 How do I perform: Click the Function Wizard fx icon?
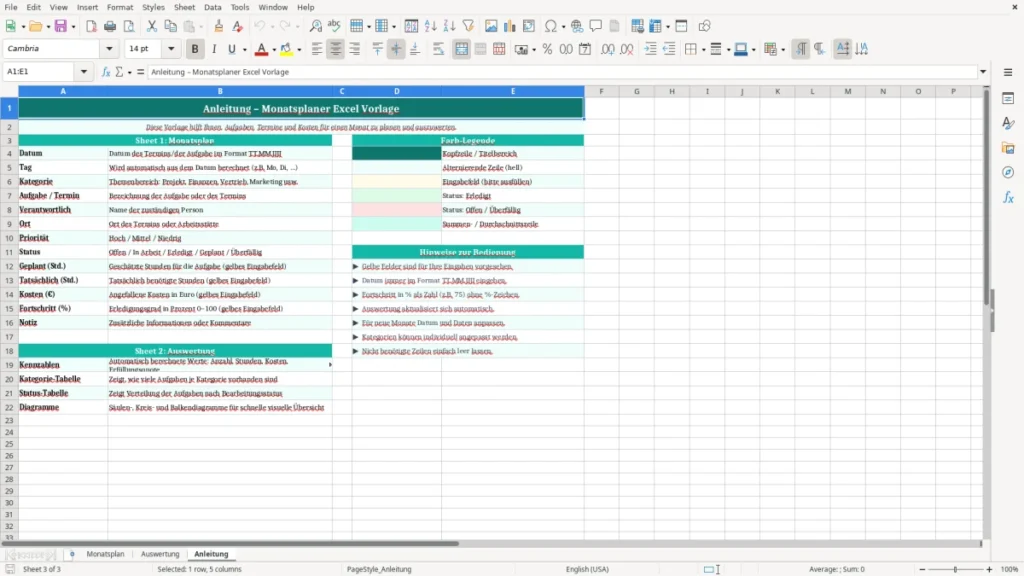coord(106,72)
